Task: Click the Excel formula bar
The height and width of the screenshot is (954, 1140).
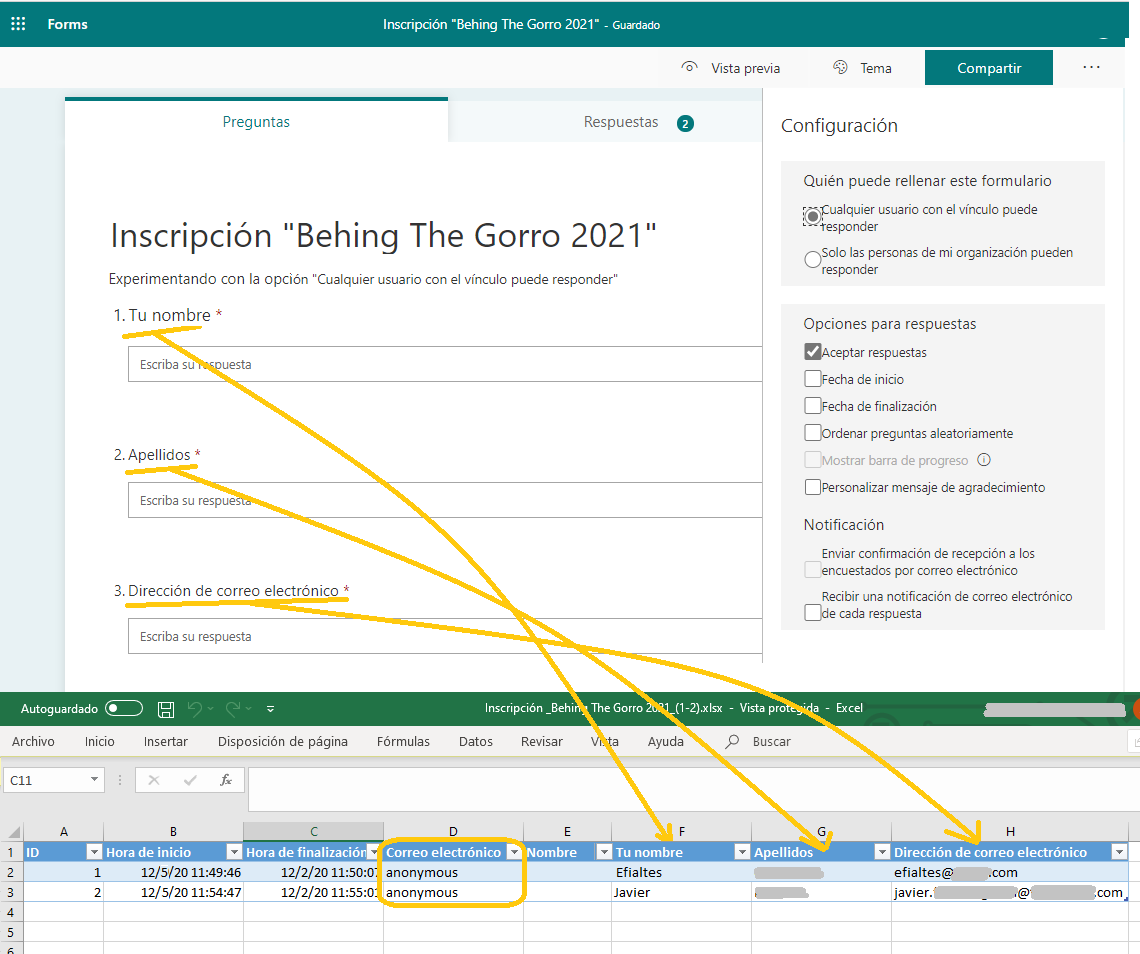Action: [x=694, y=789]
